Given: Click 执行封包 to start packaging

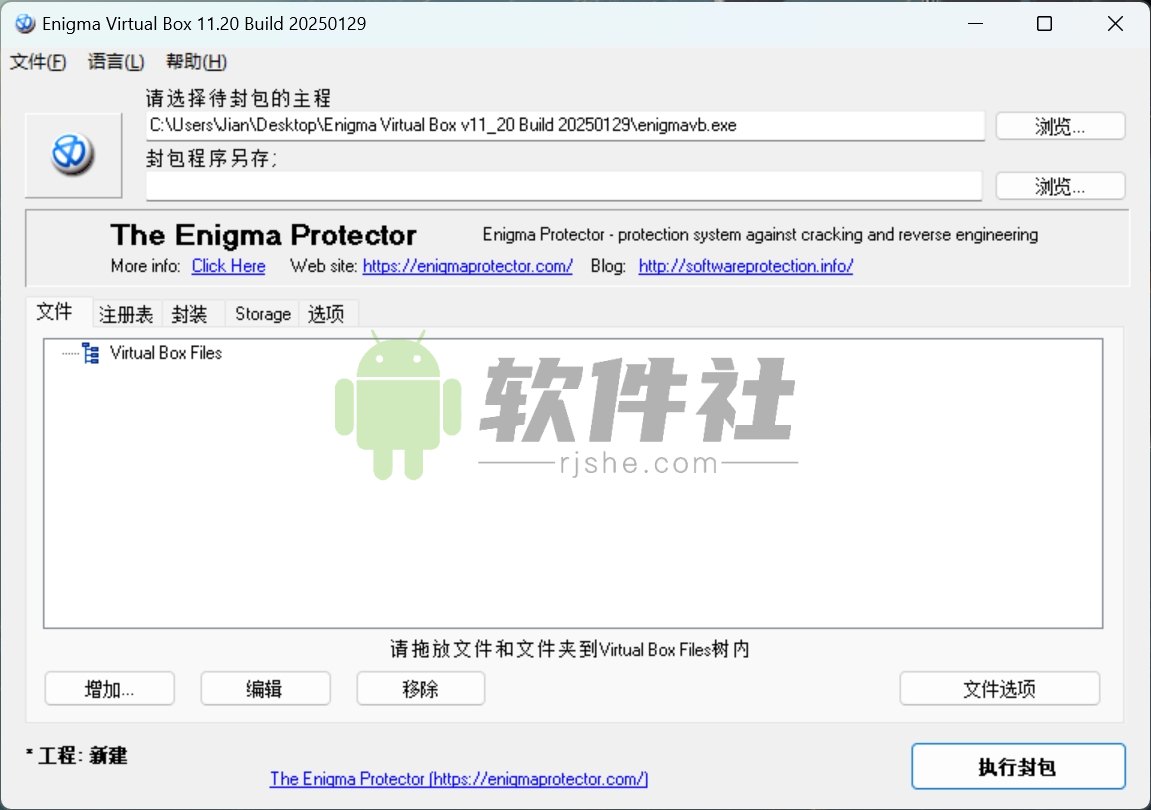Looking at the screenshot, I should tap(1018, 766).
